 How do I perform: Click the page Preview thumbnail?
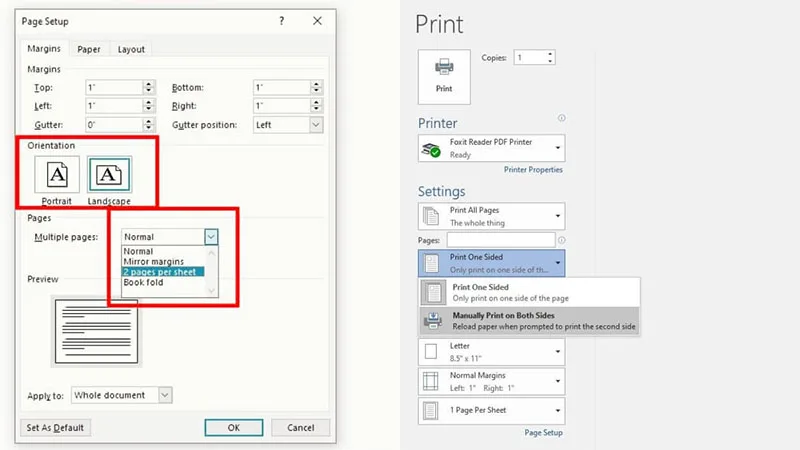96,332
